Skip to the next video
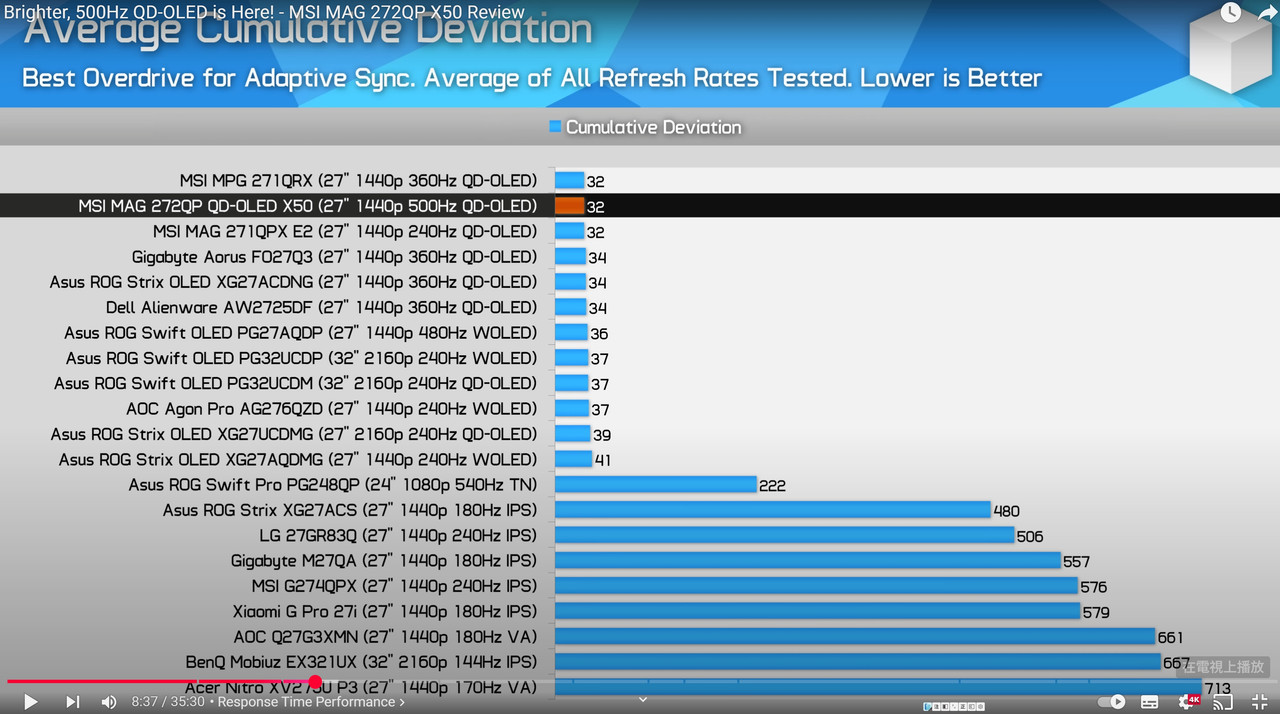This screenshot has width=1280, height=714. coord(72,702)
